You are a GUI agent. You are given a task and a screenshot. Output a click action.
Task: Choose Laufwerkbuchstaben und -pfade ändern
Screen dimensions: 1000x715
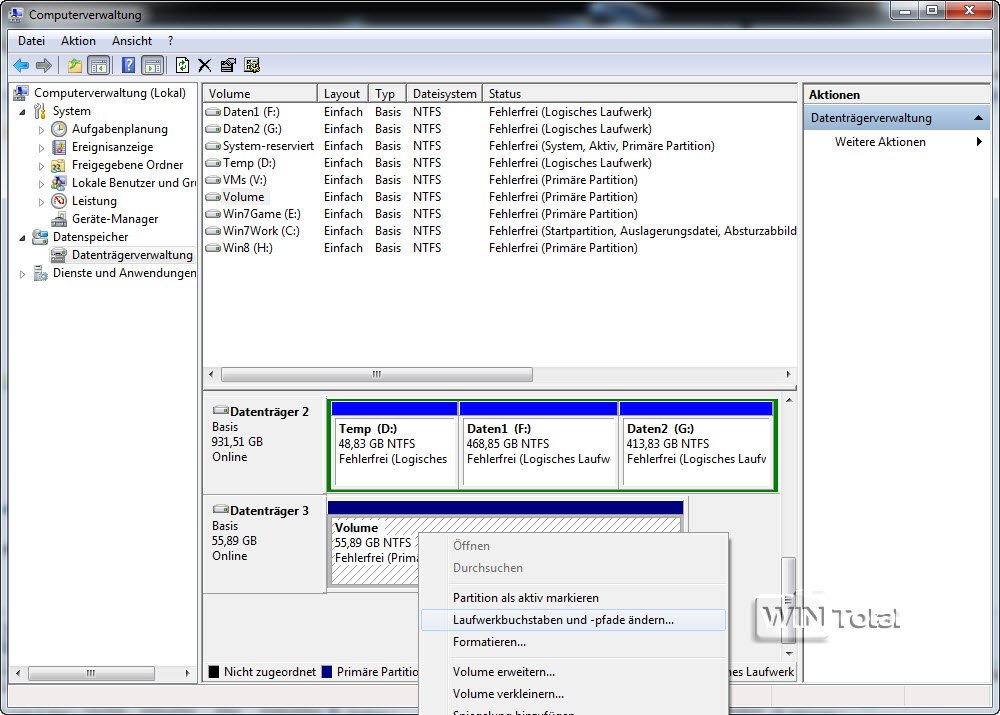[x=563, y=620]
